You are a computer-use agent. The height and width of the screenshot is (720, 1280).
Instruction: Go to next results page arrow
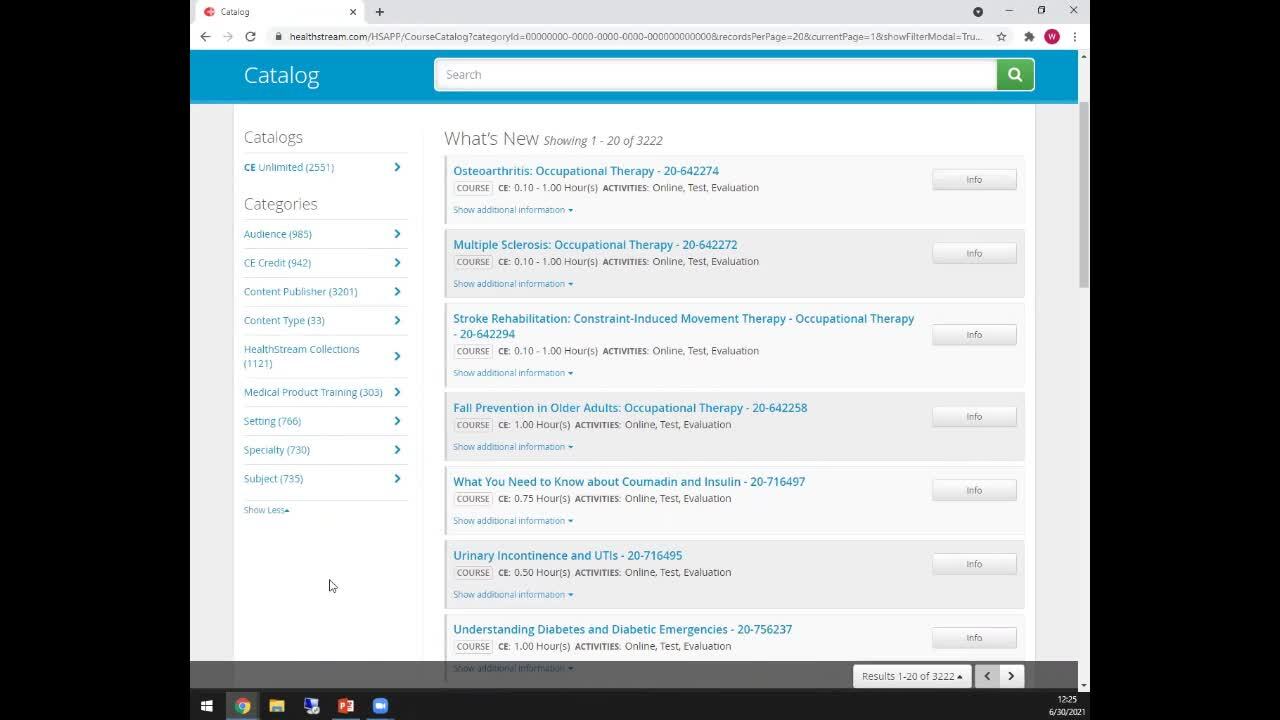click(x=1011, y=676)
